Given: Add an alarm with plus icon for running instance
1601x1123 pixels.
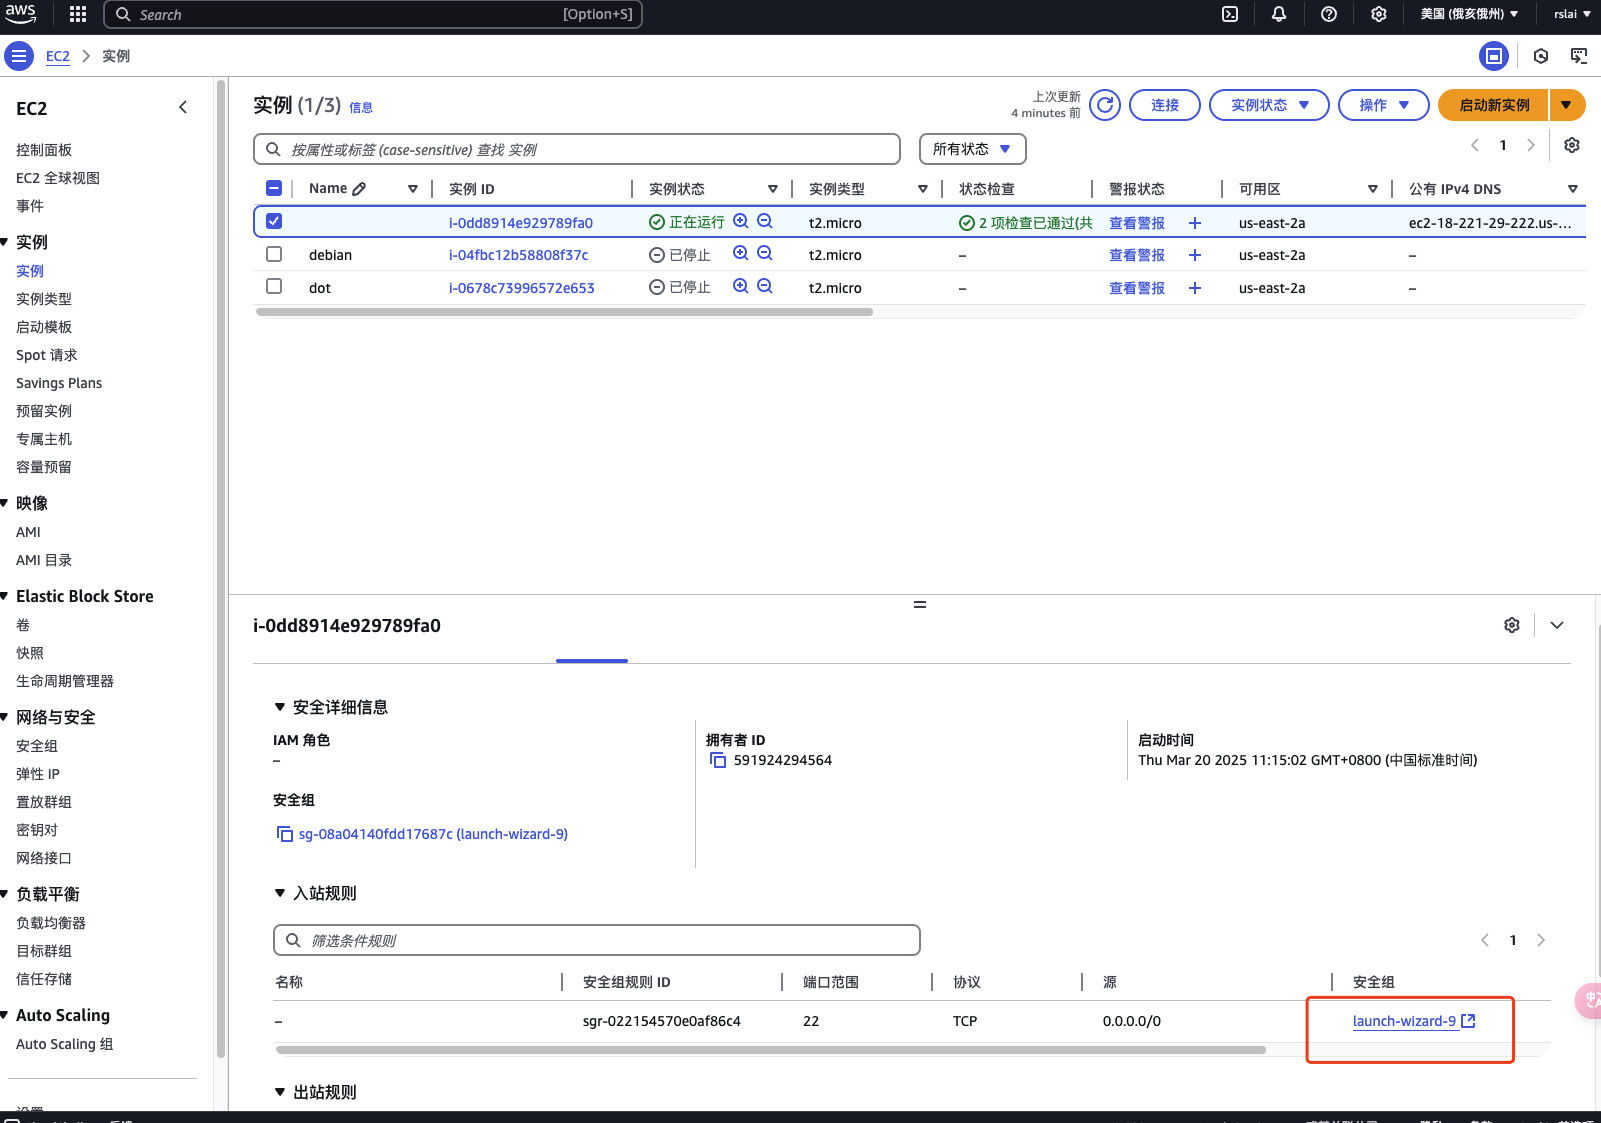Looking at the screenshot, I should [x=1195, y=223].
